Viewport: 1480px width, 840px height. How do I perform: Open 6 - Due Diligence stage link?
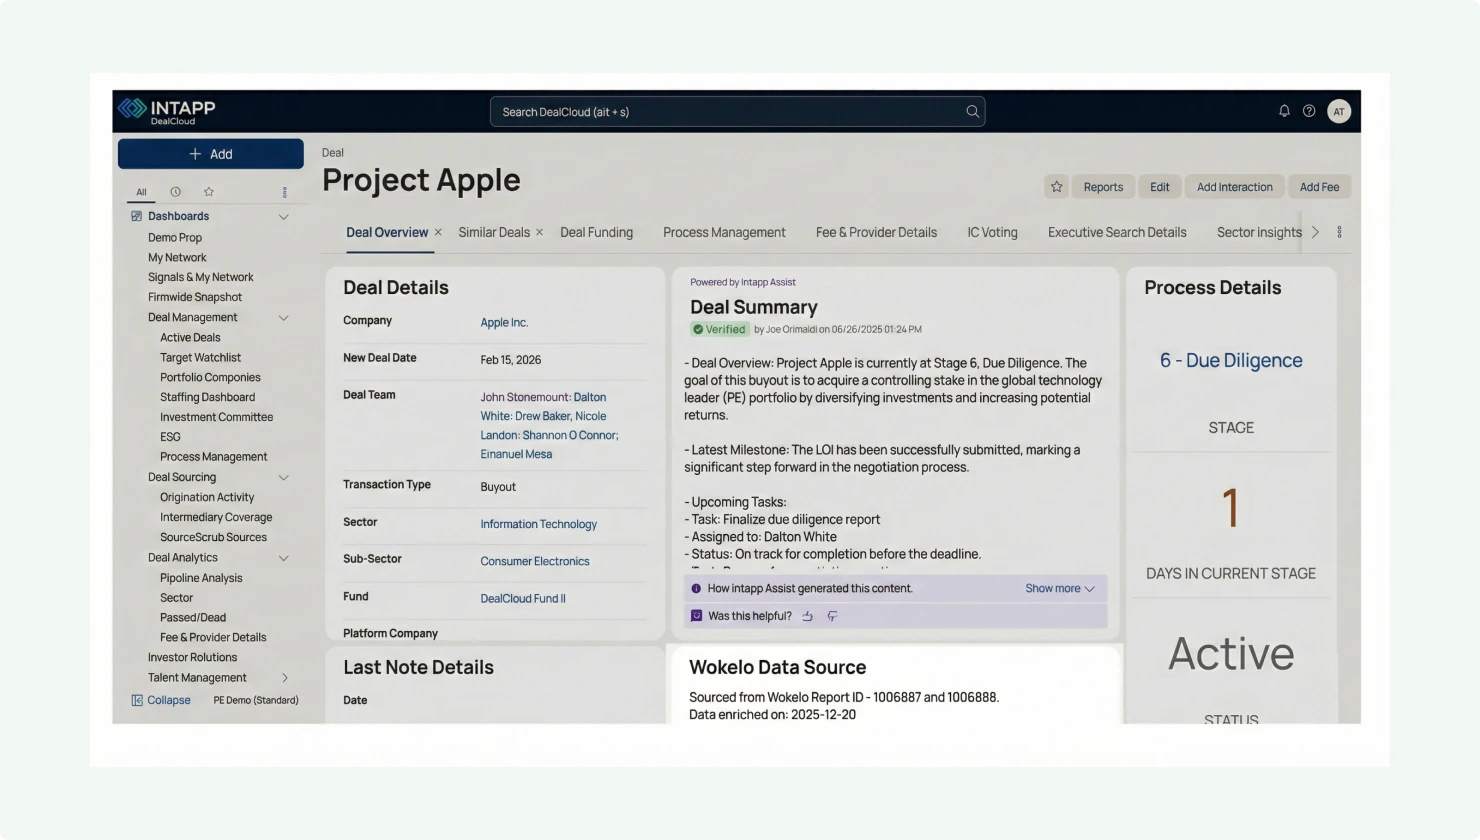(x=1231, y=360)
